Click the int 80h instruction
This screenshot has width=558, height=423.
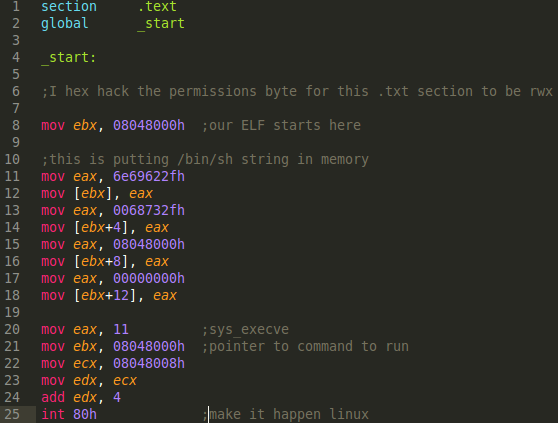[x=69, y=414]
